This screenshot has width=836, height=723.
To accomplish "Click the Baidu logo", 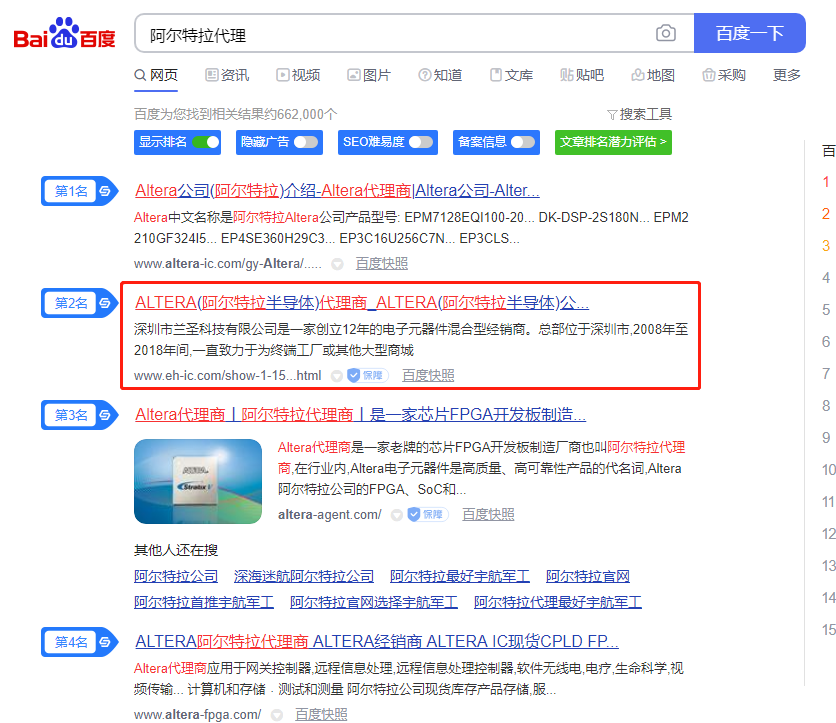I will pos(65,34).
